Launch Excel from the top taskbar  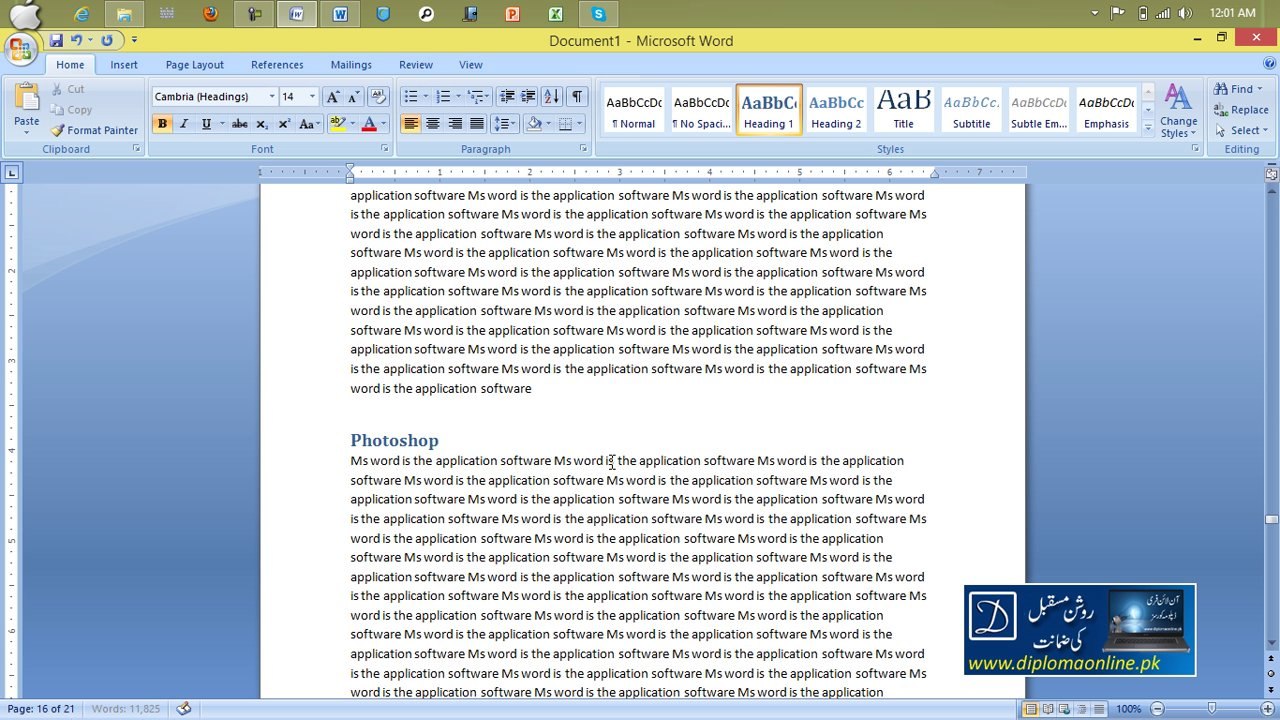click(555, 14)
